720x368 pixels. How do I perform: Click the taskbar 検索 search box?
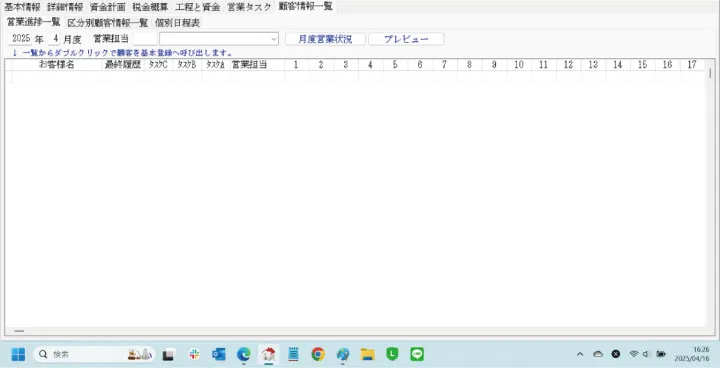[x=94, y=354]
